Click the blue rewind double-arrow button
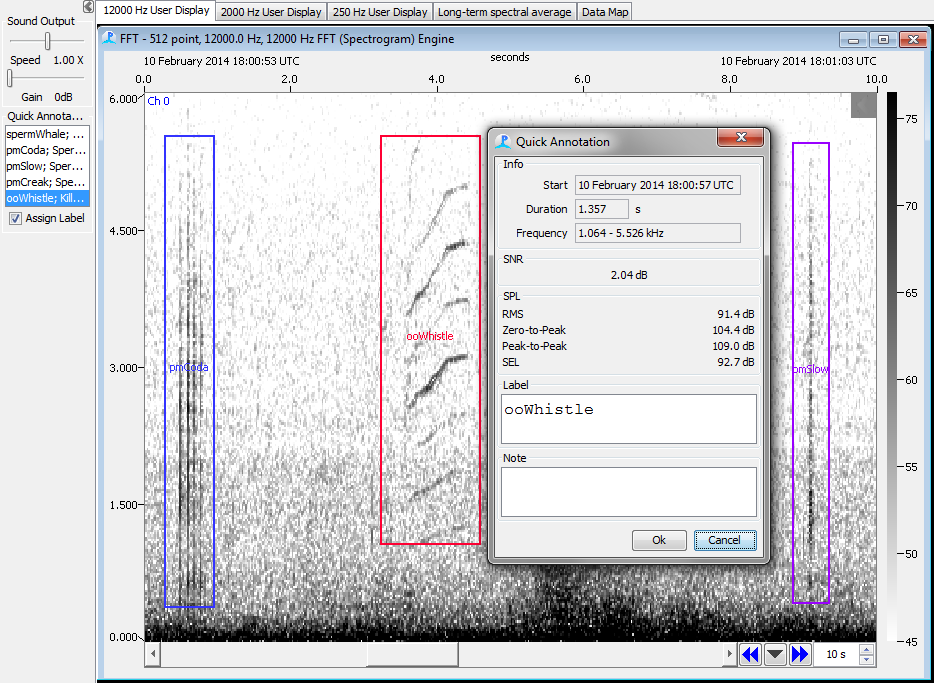The image size is (934, 683). click(x=751, y=654)
